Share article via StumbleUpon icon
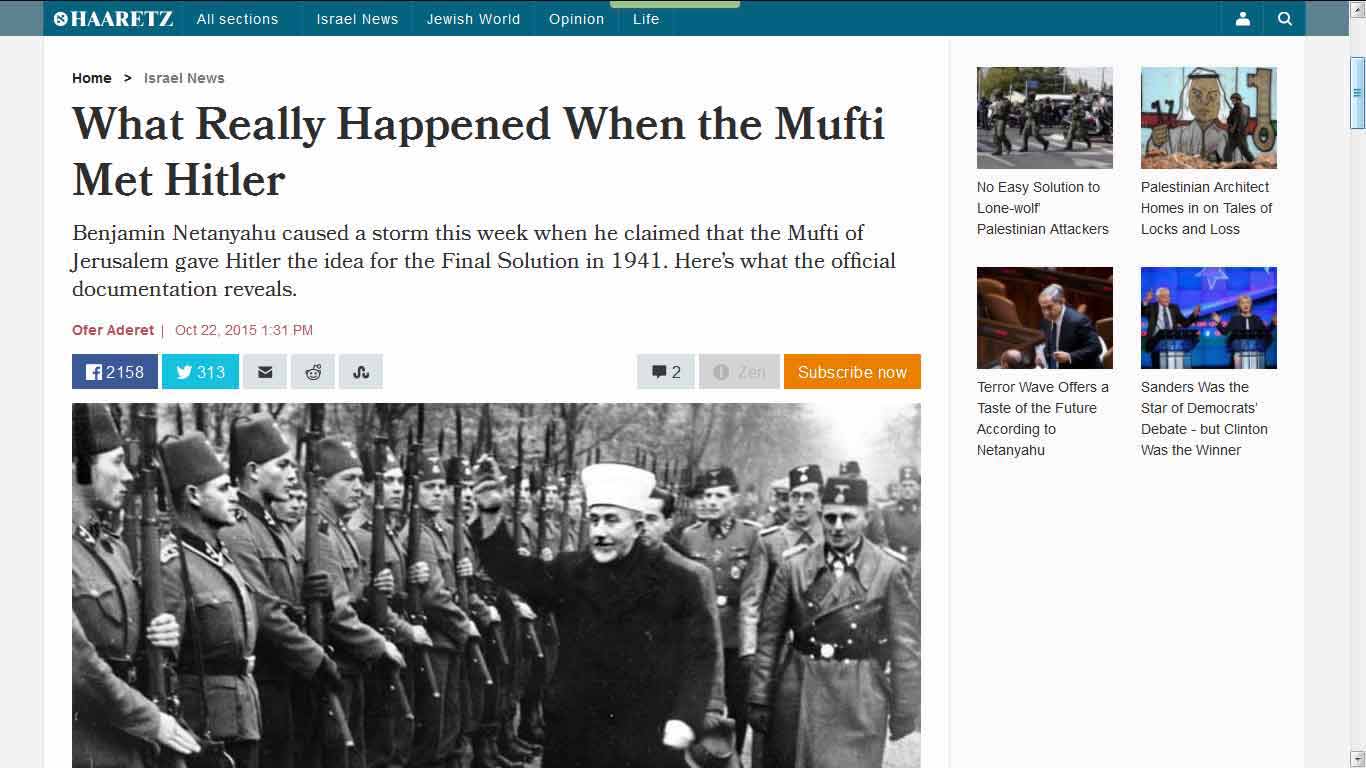 coord(361,372)
